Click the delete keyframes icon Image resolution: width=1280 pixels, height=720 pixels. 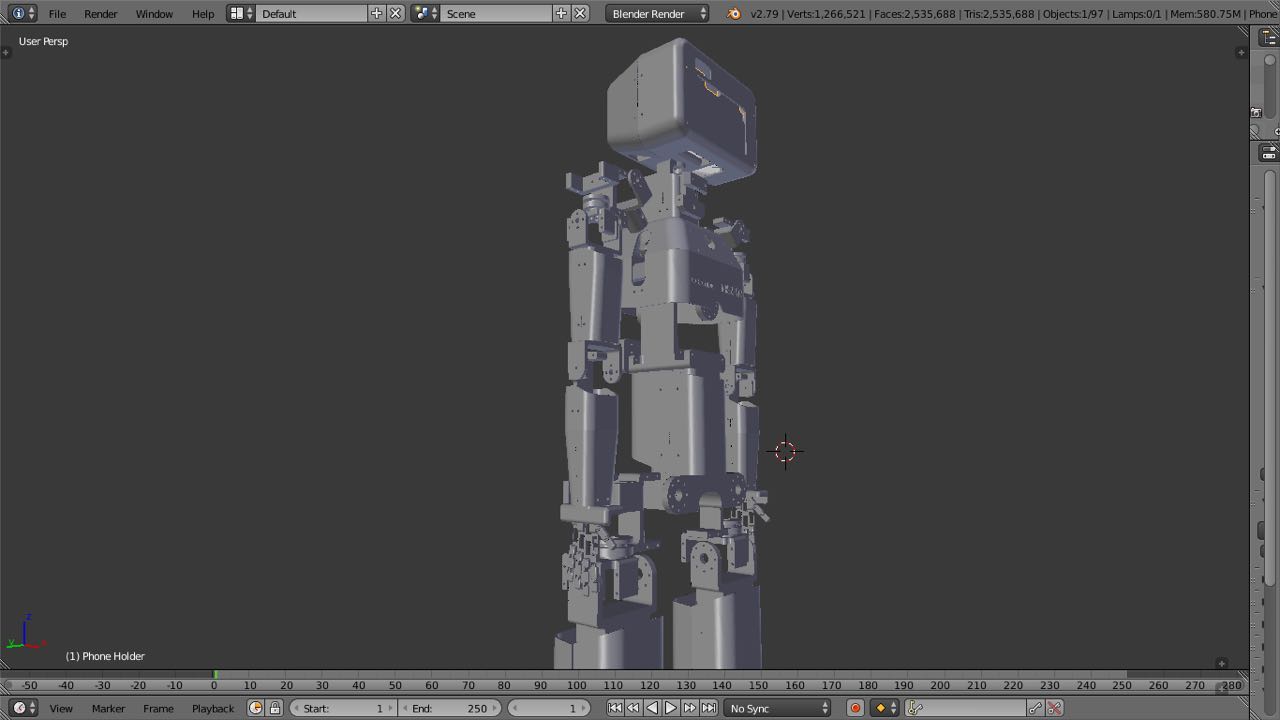(x=1054, y=708)
